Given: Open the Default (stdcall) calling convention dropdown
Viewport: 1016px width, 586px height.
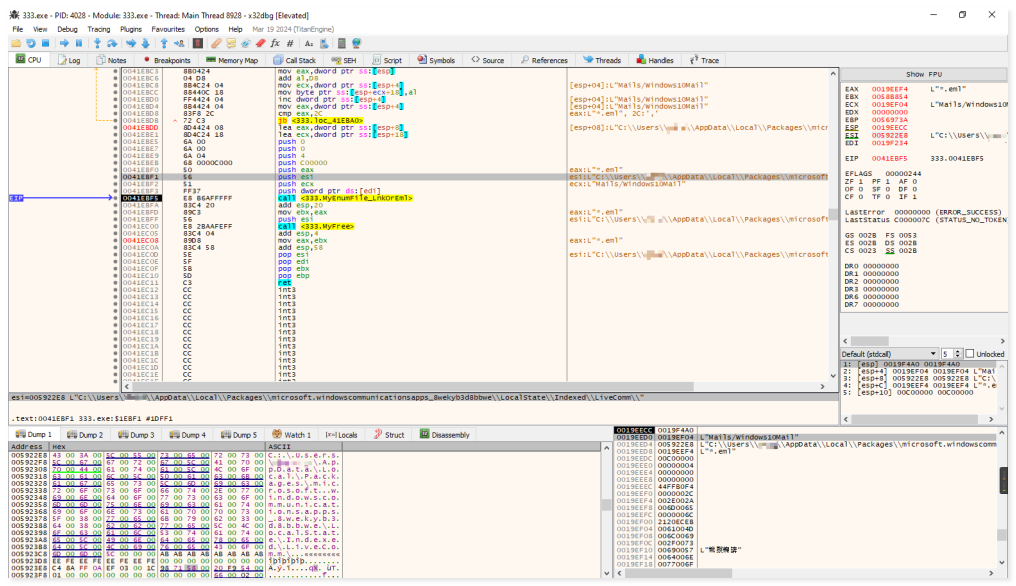Looking at the screenshot, I should click(887, 354).
